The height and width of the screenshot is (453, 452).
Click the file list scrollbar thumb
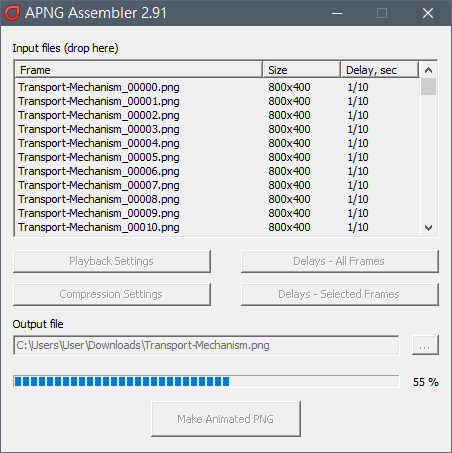point(428,87)
